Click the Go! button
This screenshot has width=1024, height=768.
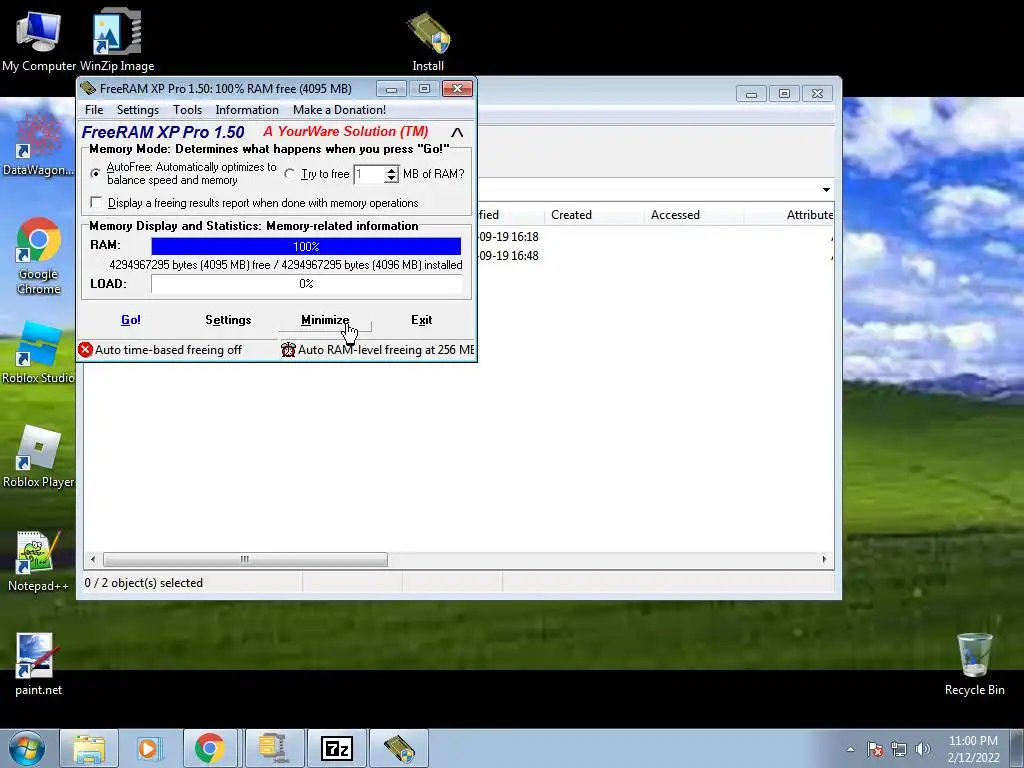click(x=131, y=320)
